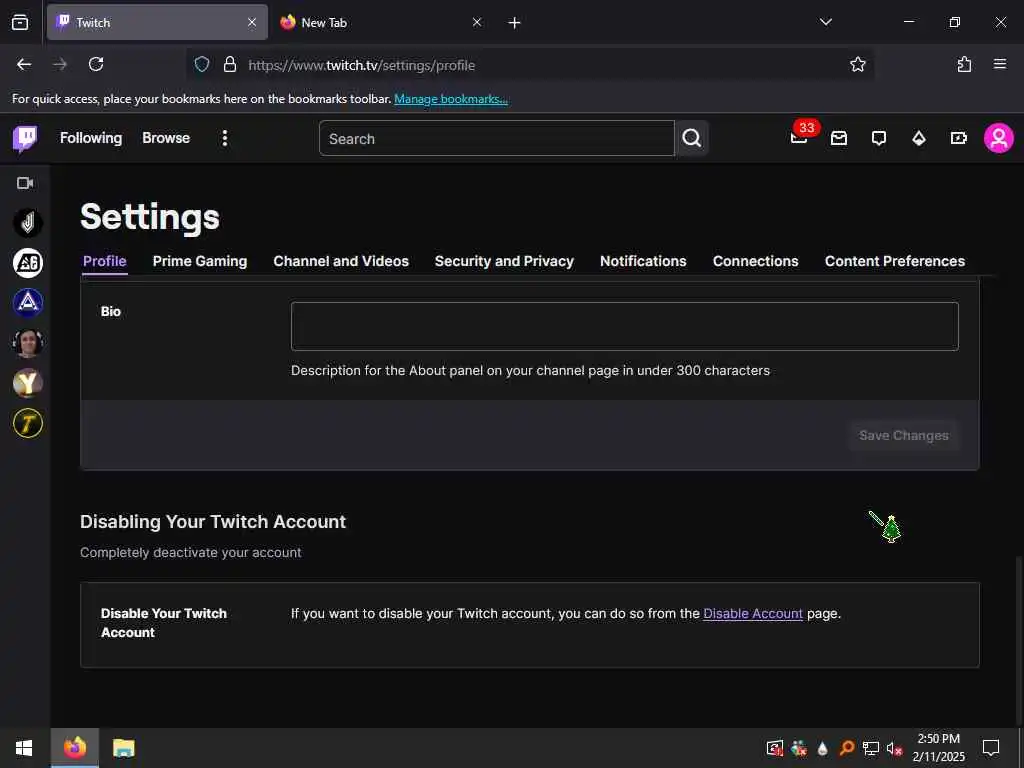
Task: Open a new tab with plus button
Action: 515,23
